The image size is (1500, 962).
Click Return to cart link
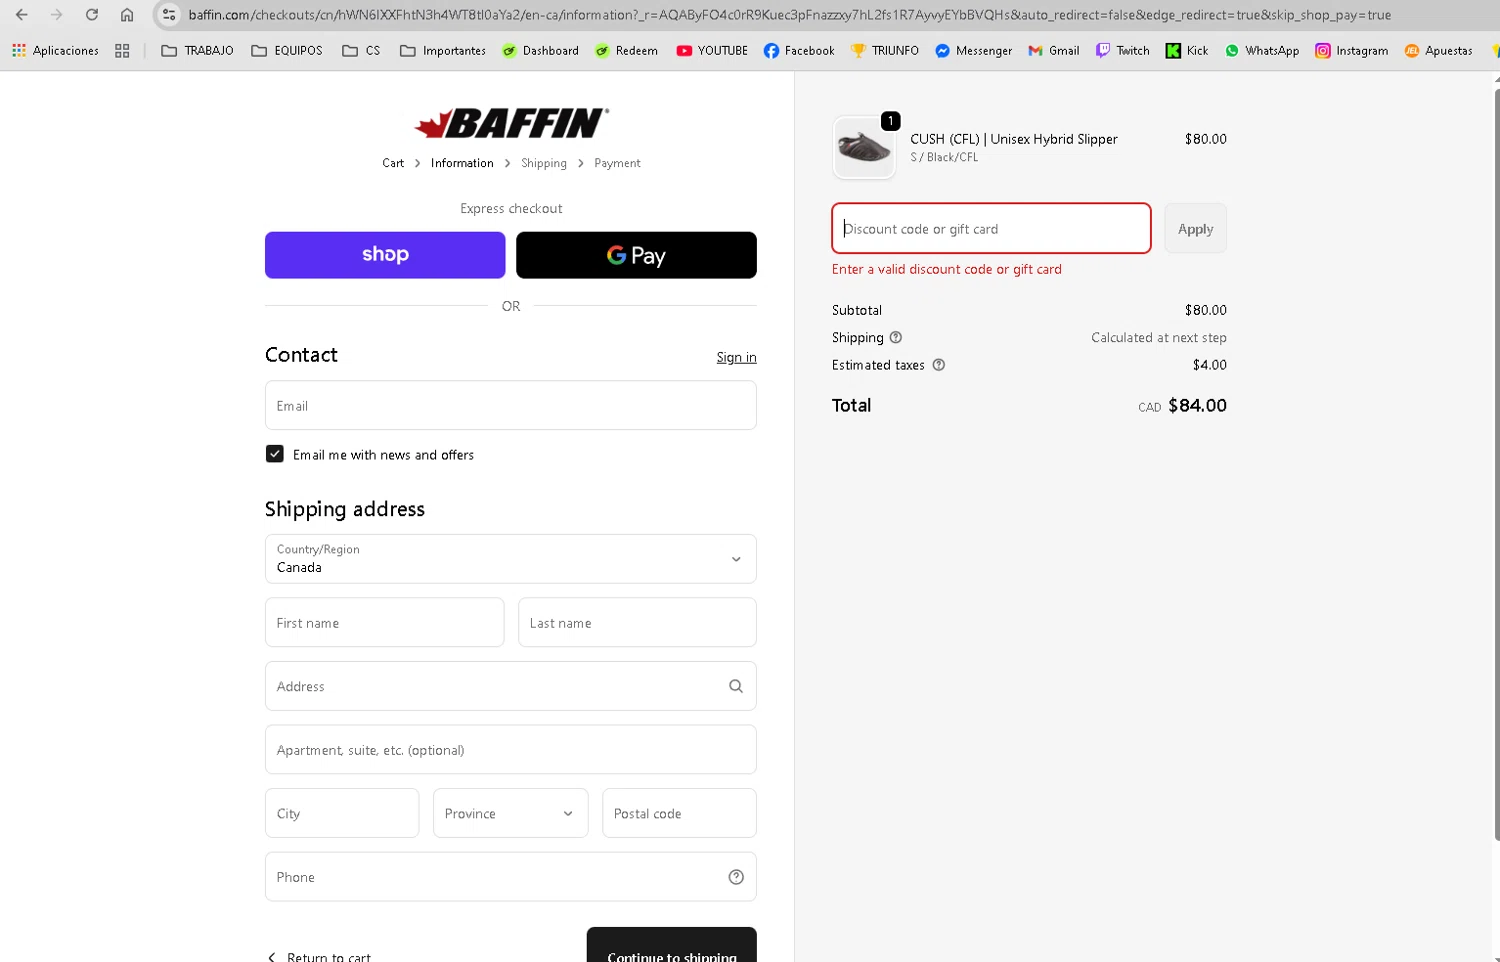319,956
